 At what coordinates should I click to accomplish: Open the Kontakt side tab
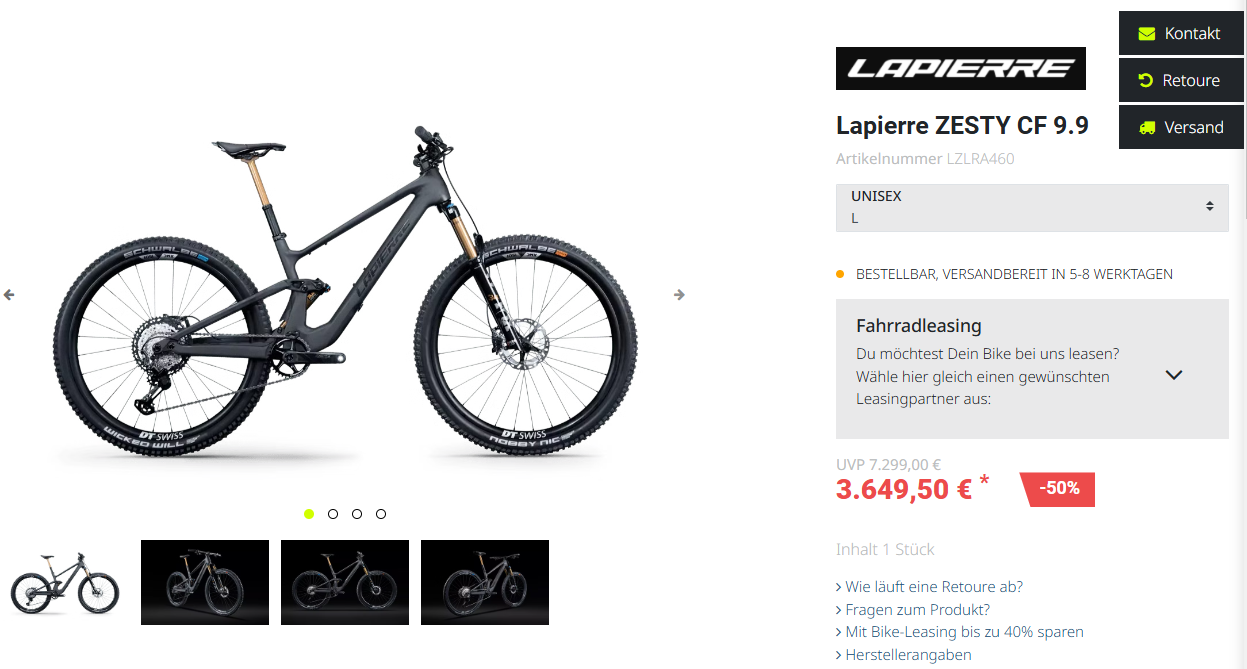coord(1180,34)
